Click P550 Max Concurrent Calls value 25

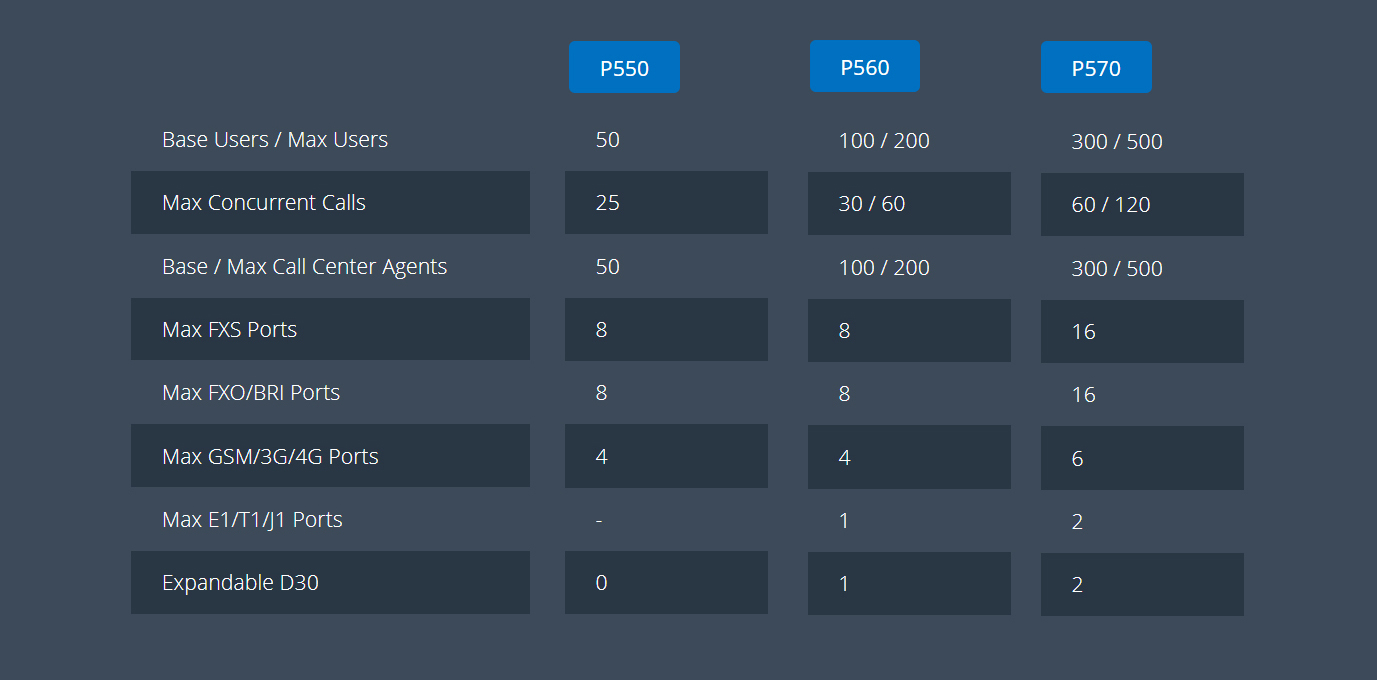tap(608, 203)
